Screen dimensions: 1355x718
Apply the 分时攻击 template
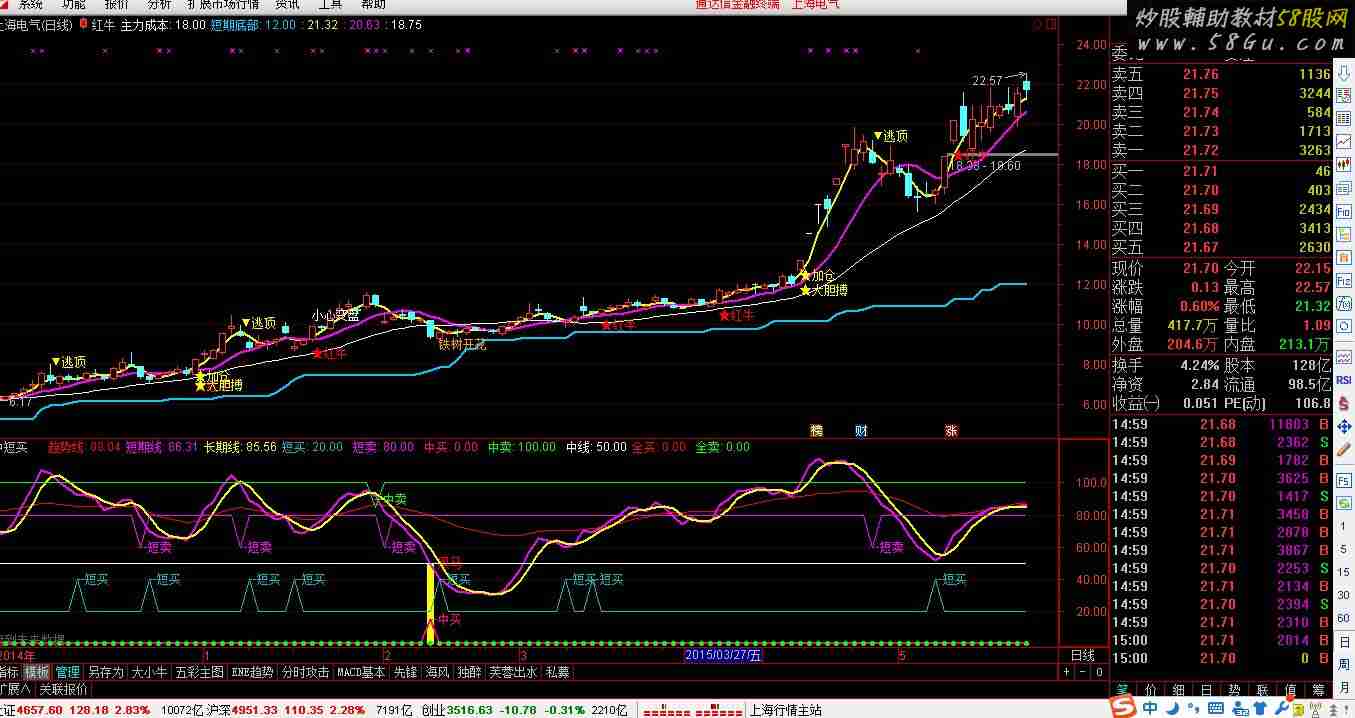[x=305, y=672]
